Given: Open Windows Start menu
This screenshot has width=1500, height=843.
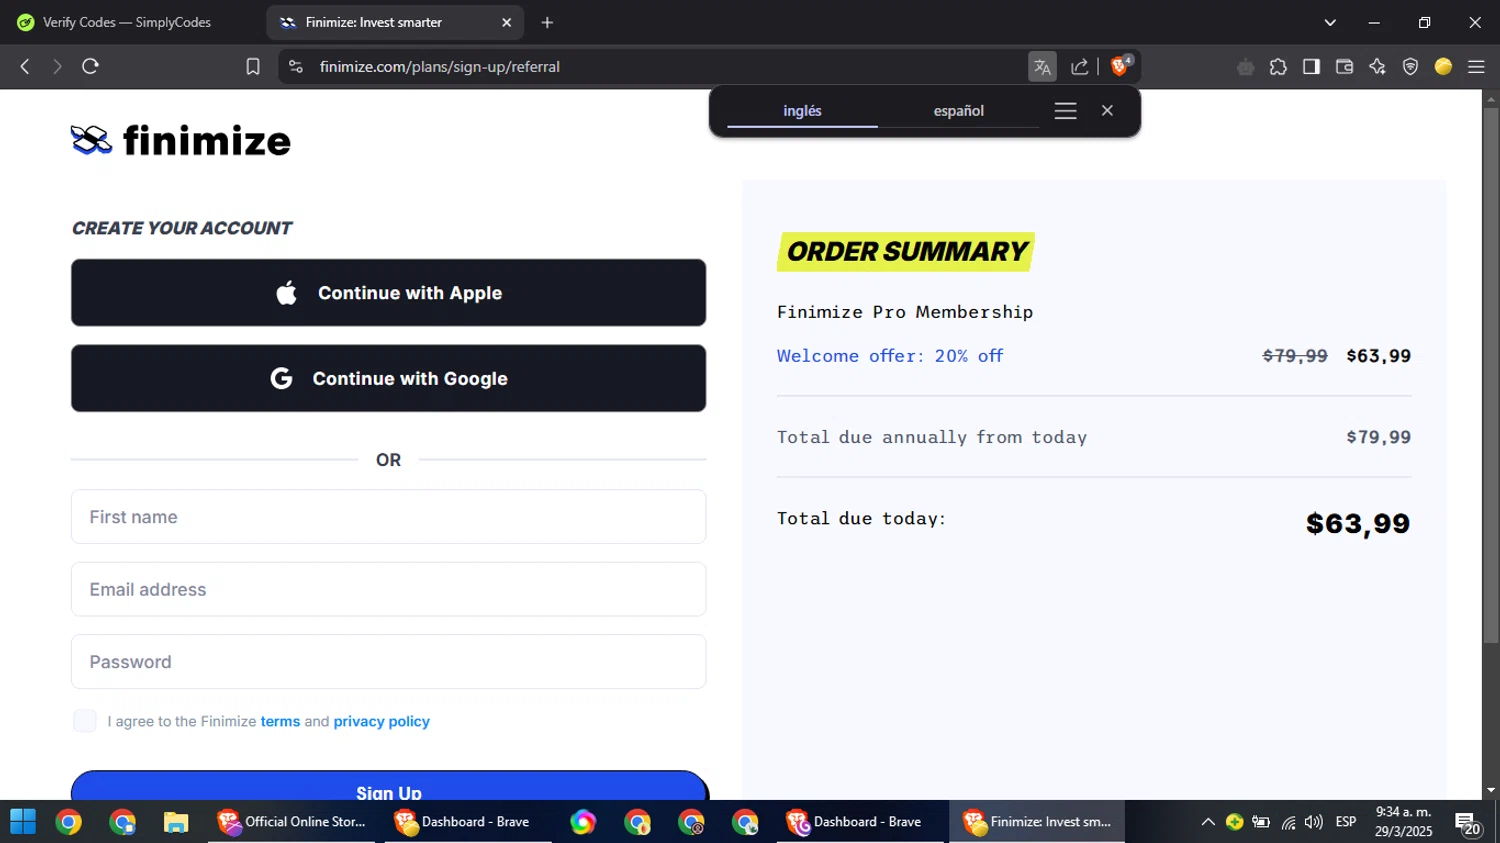Looking at the screenshot, I should [22, 822].
